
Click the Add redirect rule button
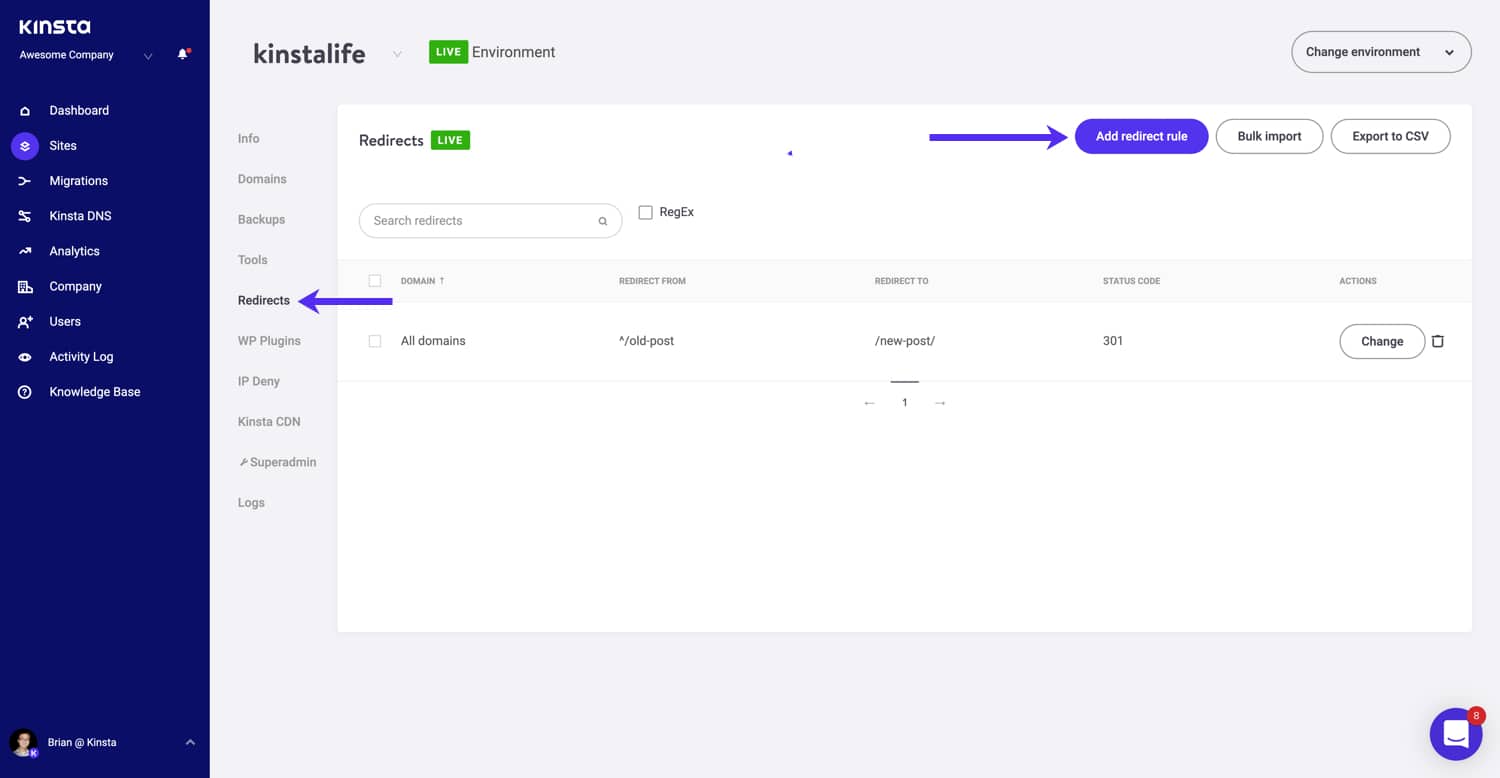(x=1141, y=136)
